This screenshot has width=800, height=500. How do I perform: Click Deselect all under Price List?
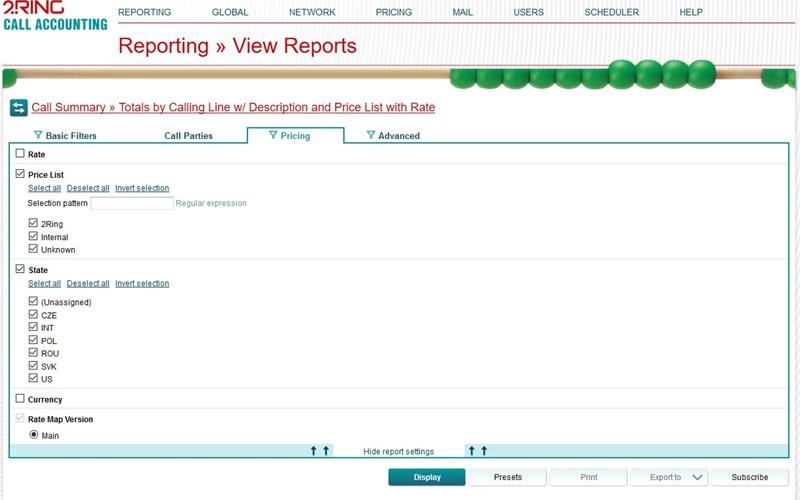click(x=88, y=188)
